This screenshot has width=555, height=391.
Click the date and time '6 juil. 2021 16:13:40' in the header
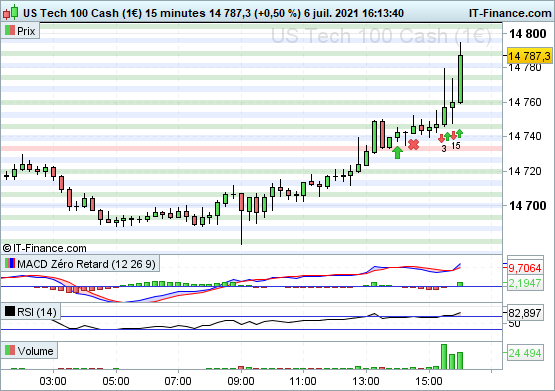click(x=354, y=13)
